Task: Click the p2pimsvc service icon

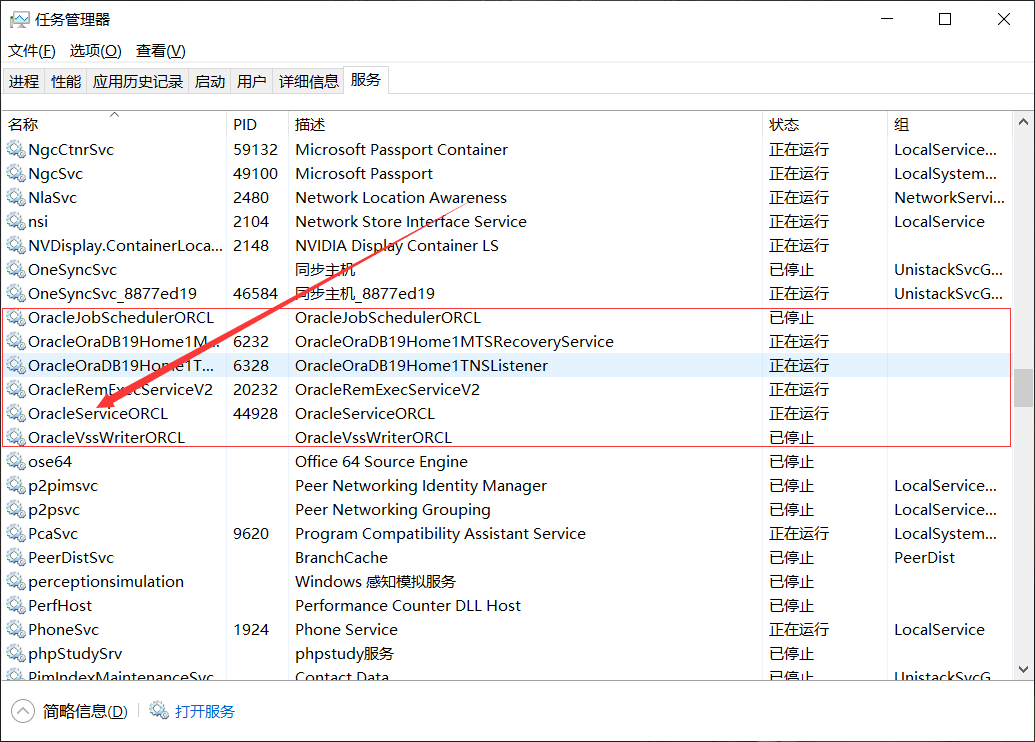Action: coord(16,486)
